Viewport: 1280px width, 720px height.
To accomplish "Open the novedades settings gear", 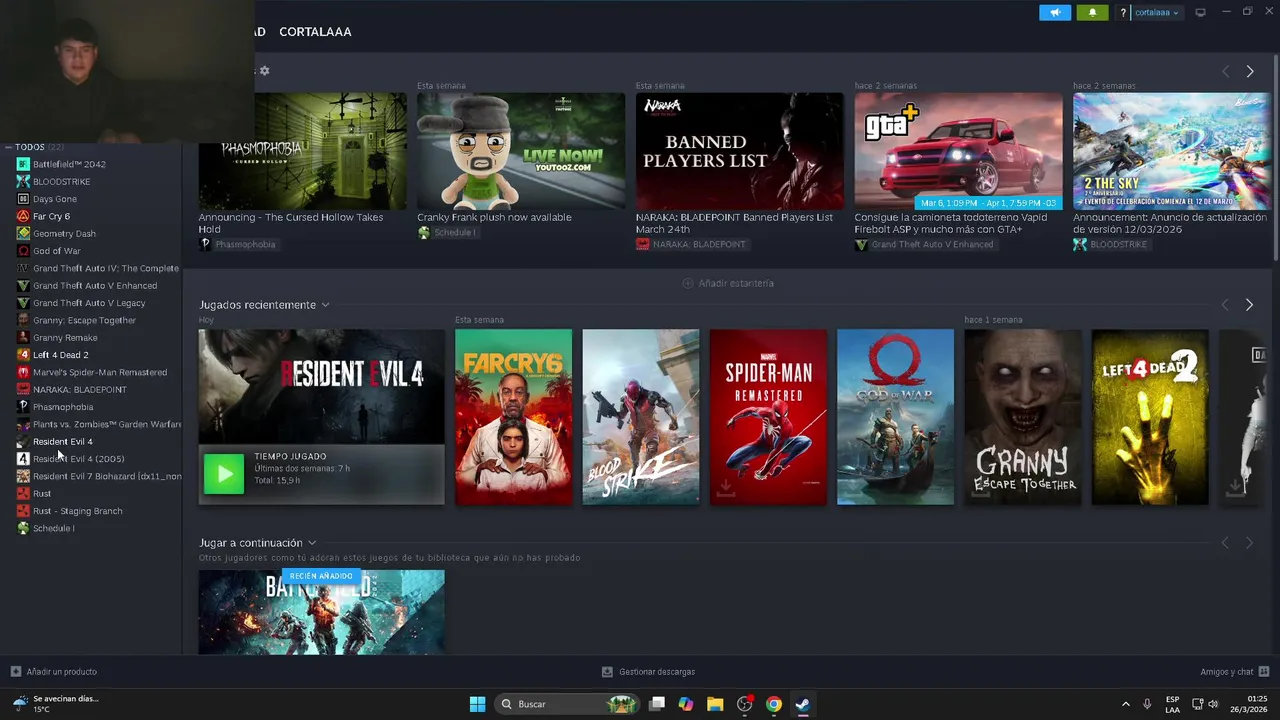I will 264,71.
